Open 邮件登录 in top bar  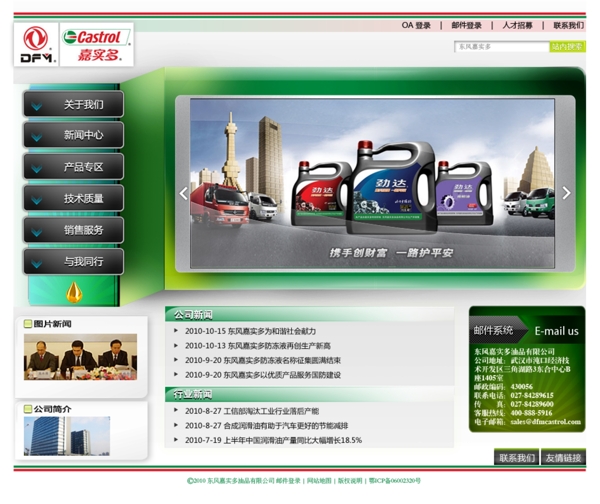(466, 26)
